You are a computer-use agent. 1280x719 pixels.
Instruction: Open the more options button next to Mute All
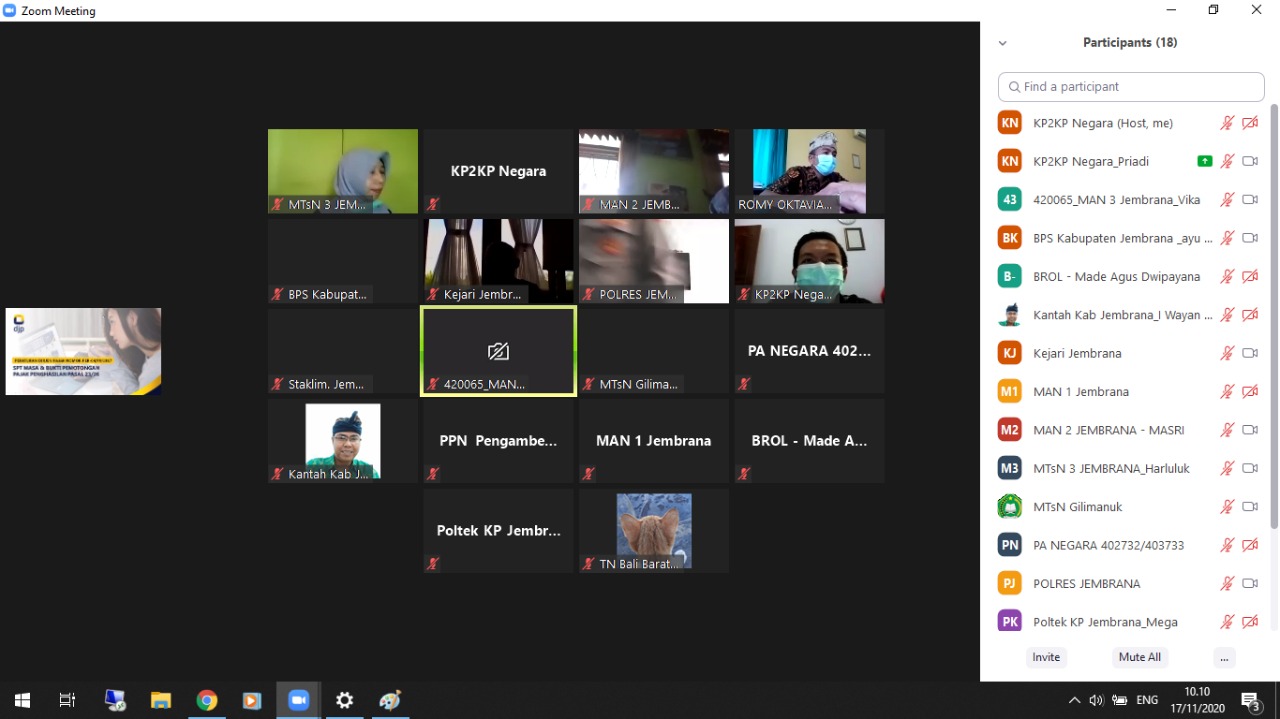point(1224,657)
